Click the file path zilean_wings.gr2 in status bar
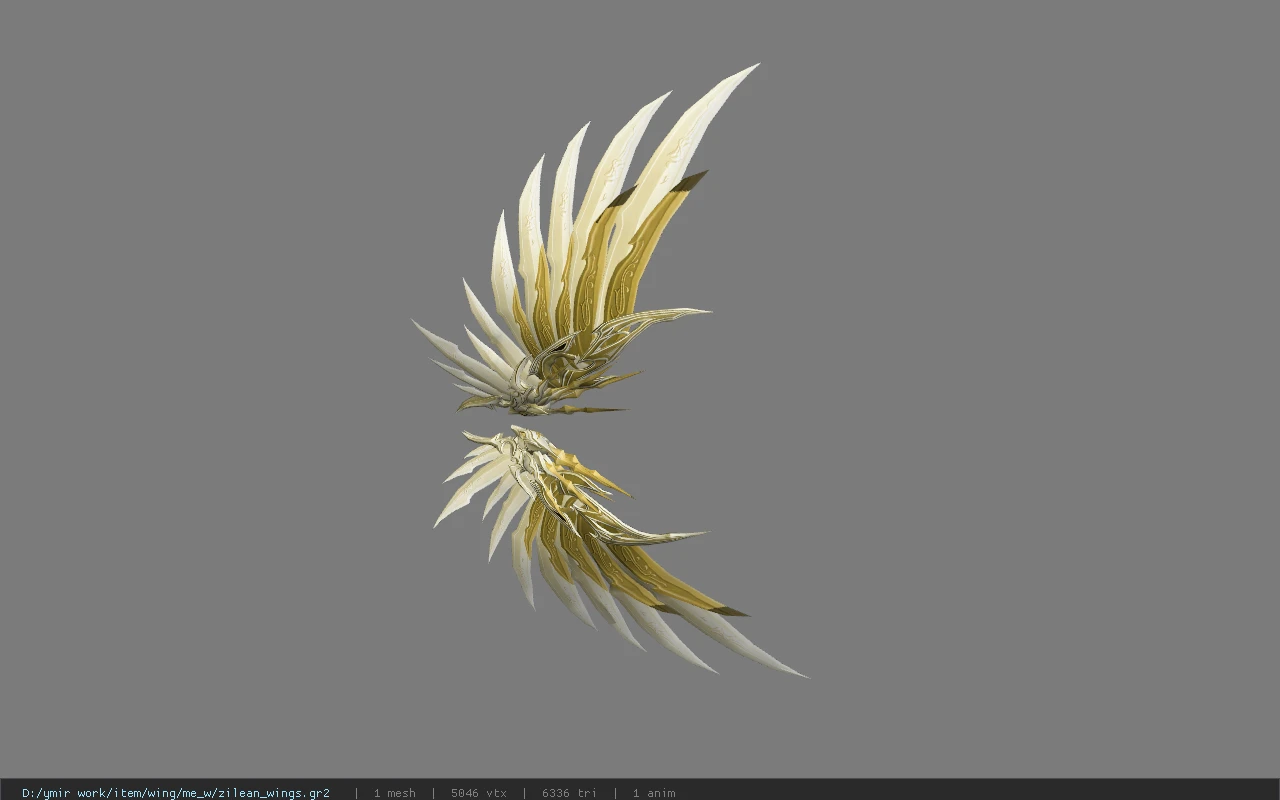The height and width of the screenshot is (800, 1280). tap(176, 793)
